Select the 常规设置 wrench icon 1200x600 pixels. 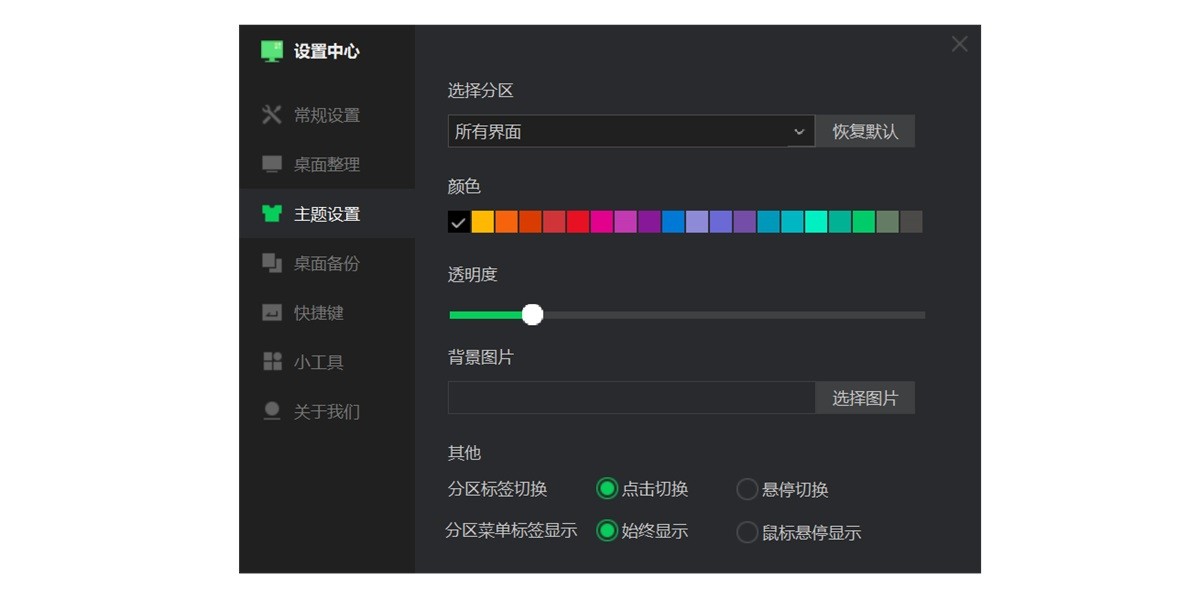pos(270,115)
